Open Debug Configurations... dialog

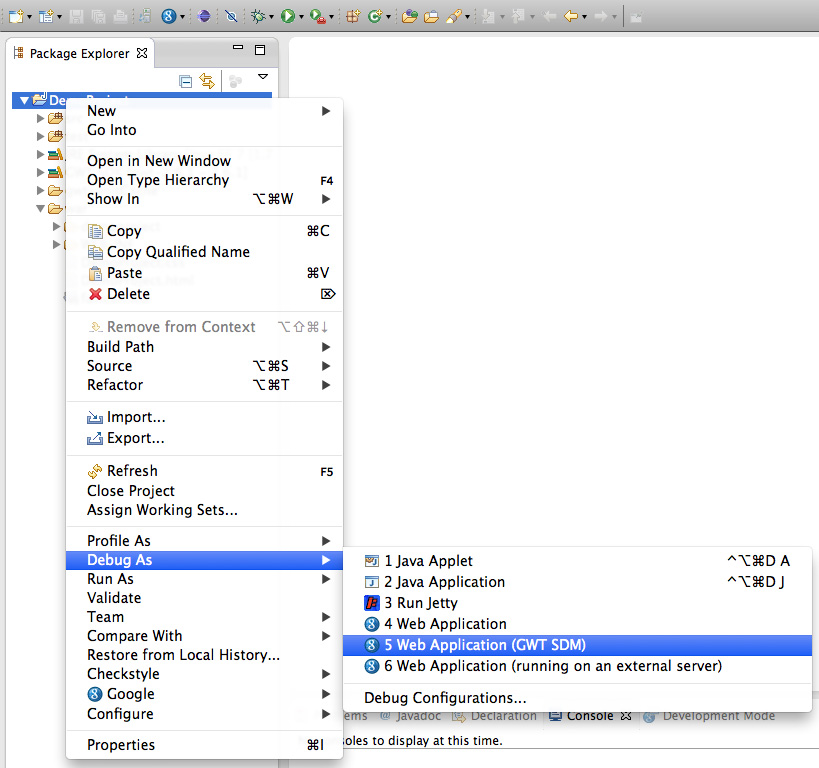click(x=445, y=698)
